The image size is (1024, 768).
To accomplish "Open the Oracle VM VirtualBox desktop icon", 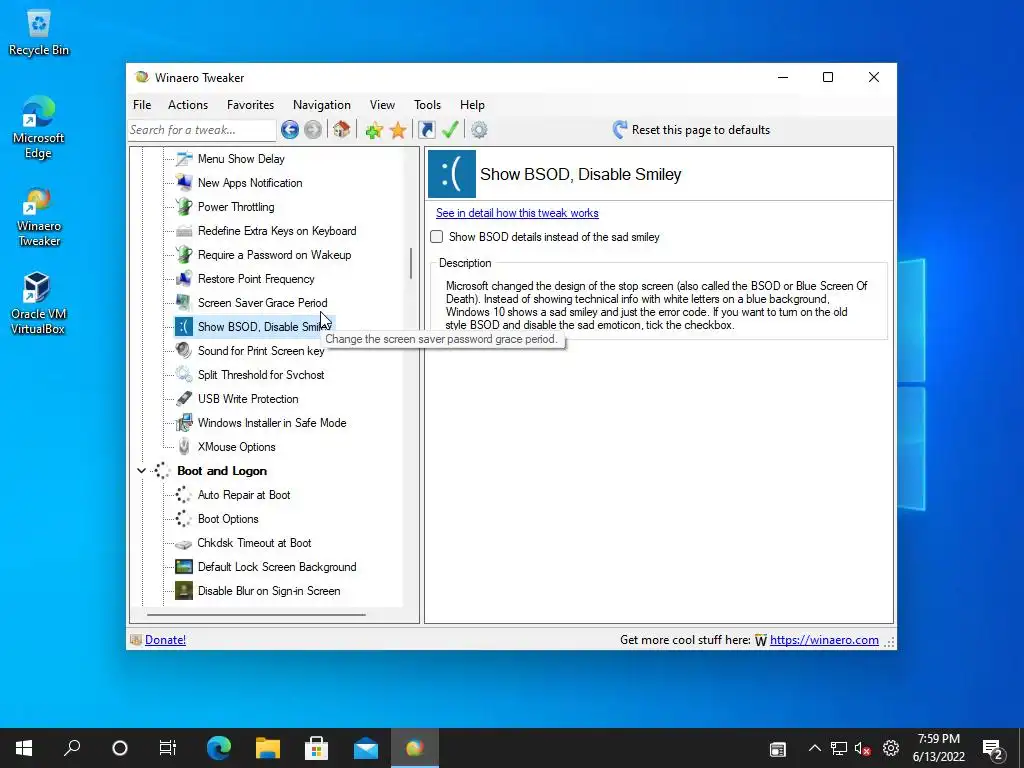I will tap(38, 304).
